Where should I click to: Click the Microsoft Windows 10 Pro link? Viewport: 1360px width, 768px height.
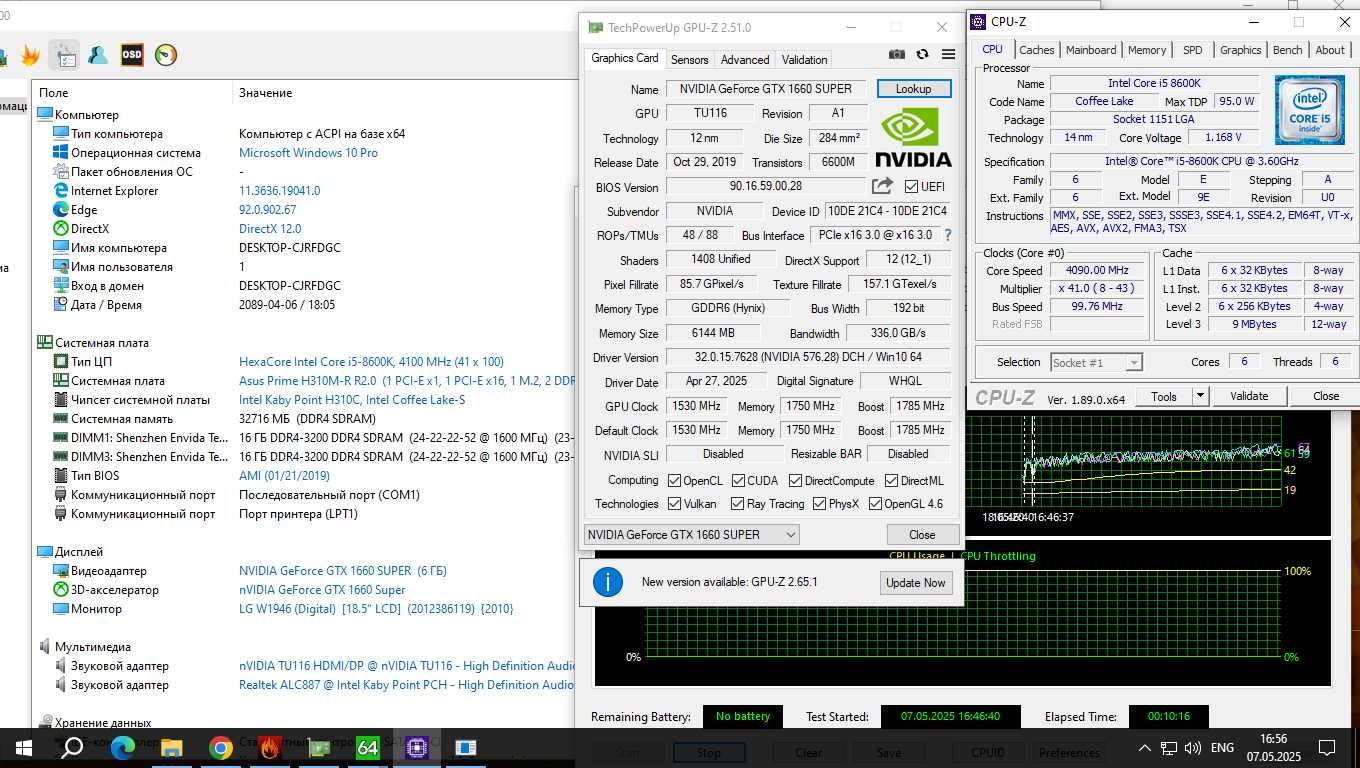(x=308, y=153)
